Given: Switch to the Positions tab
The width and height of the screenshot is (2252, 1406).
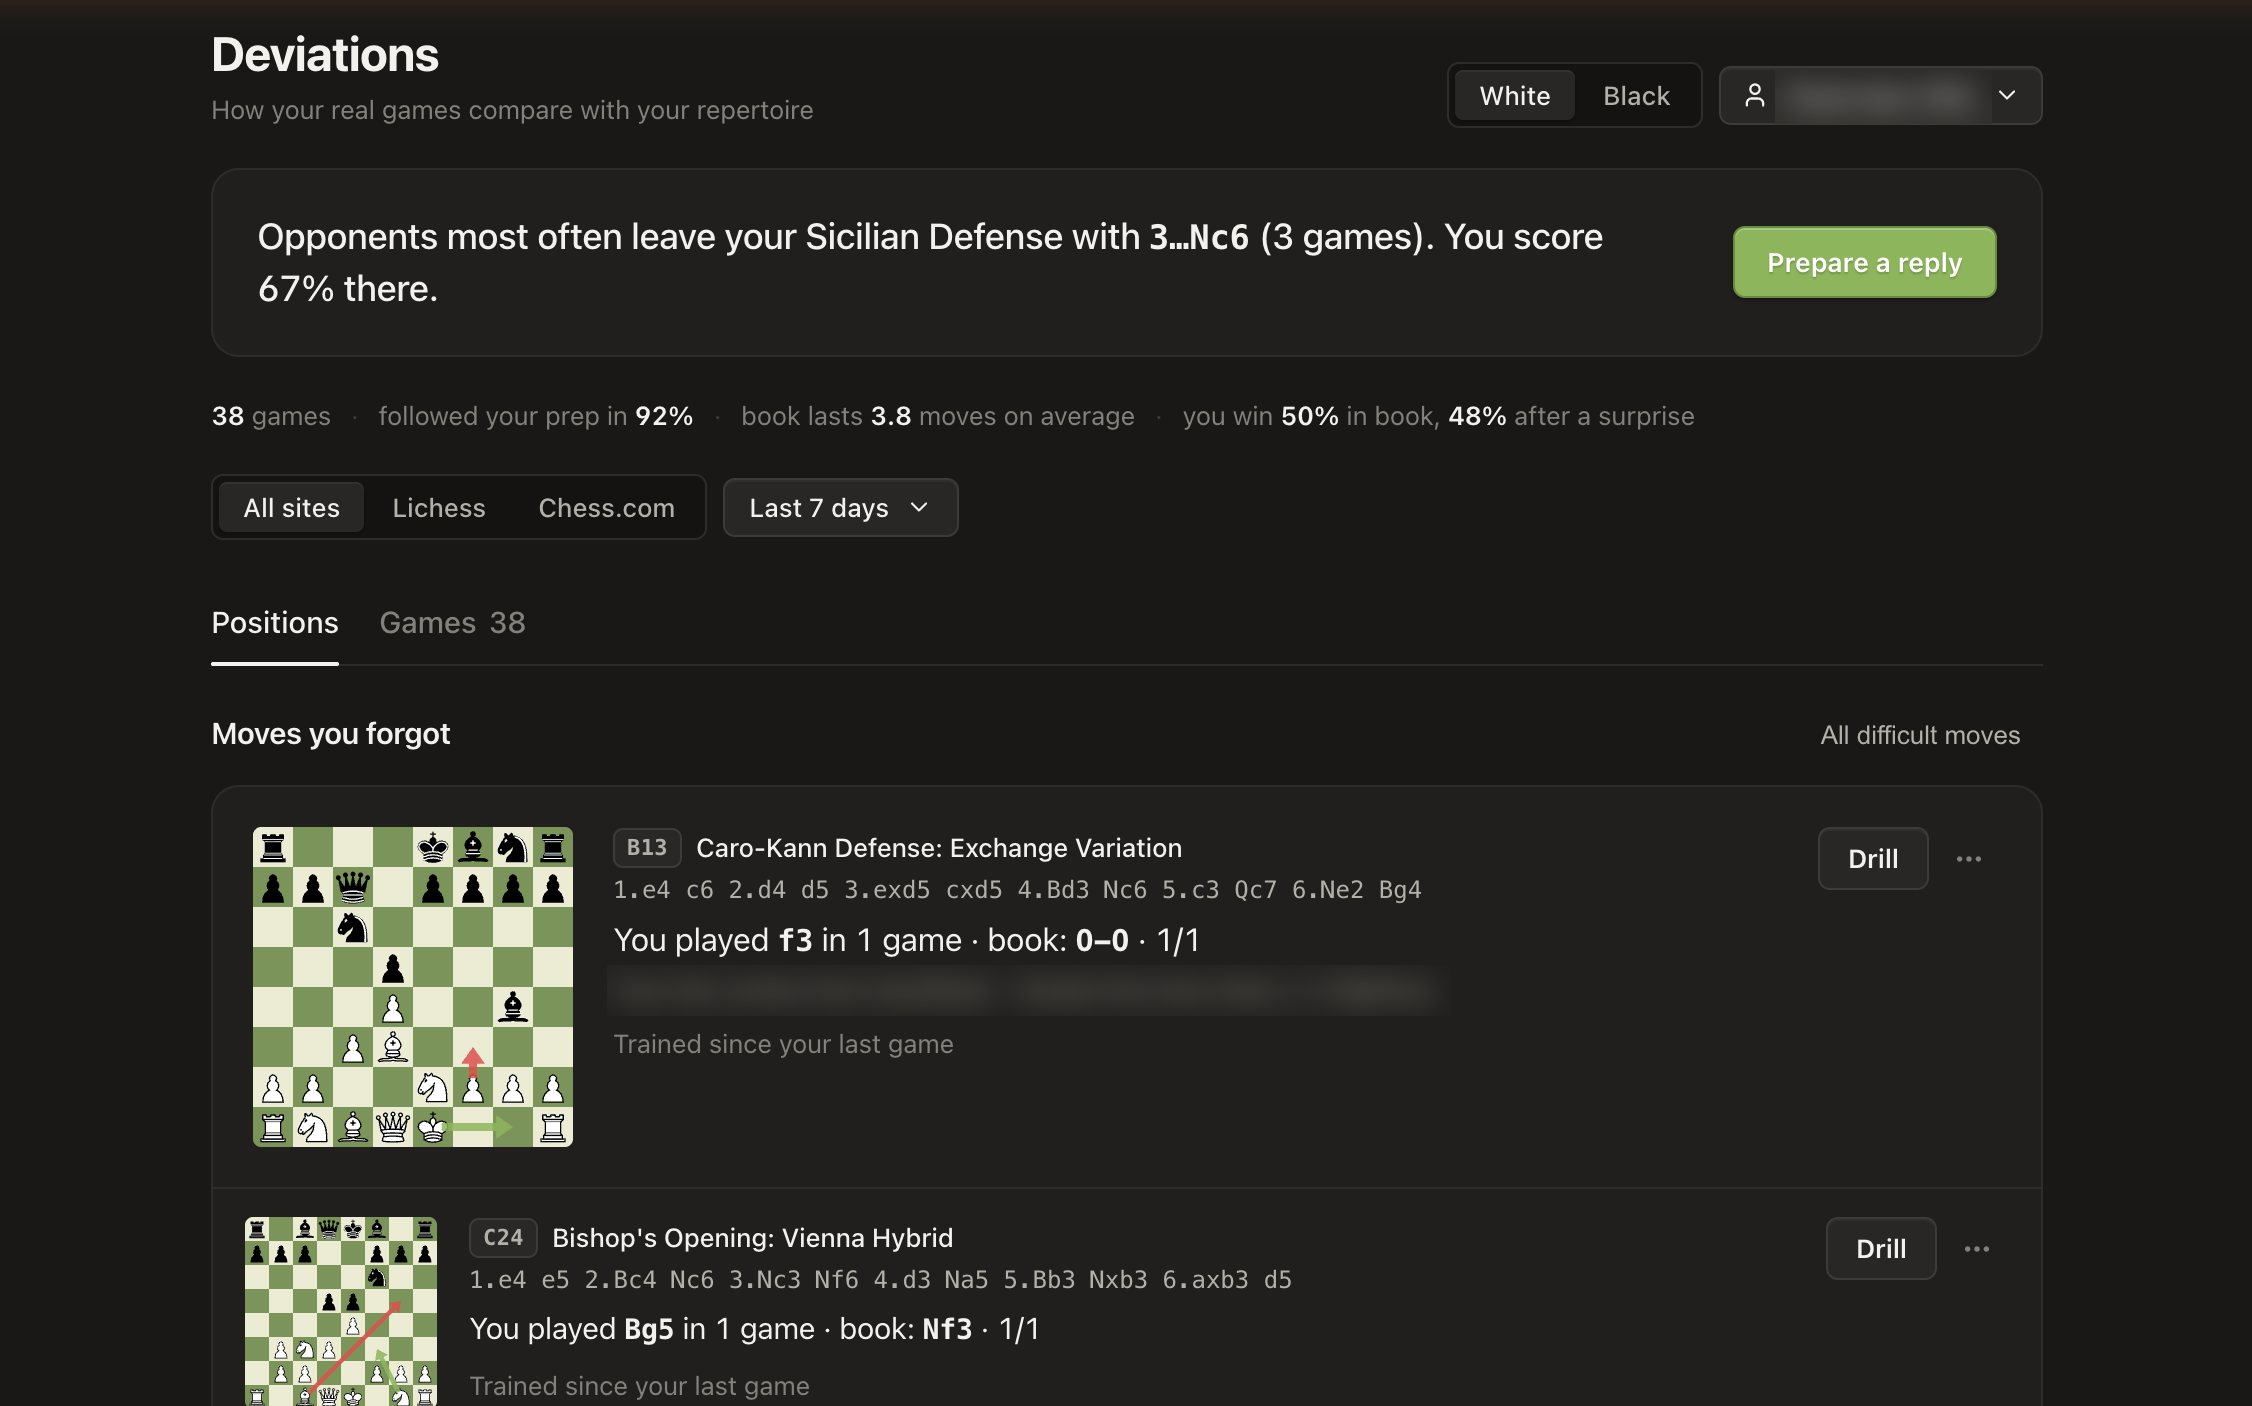Looking at the screenshot, I should (275, 623).
